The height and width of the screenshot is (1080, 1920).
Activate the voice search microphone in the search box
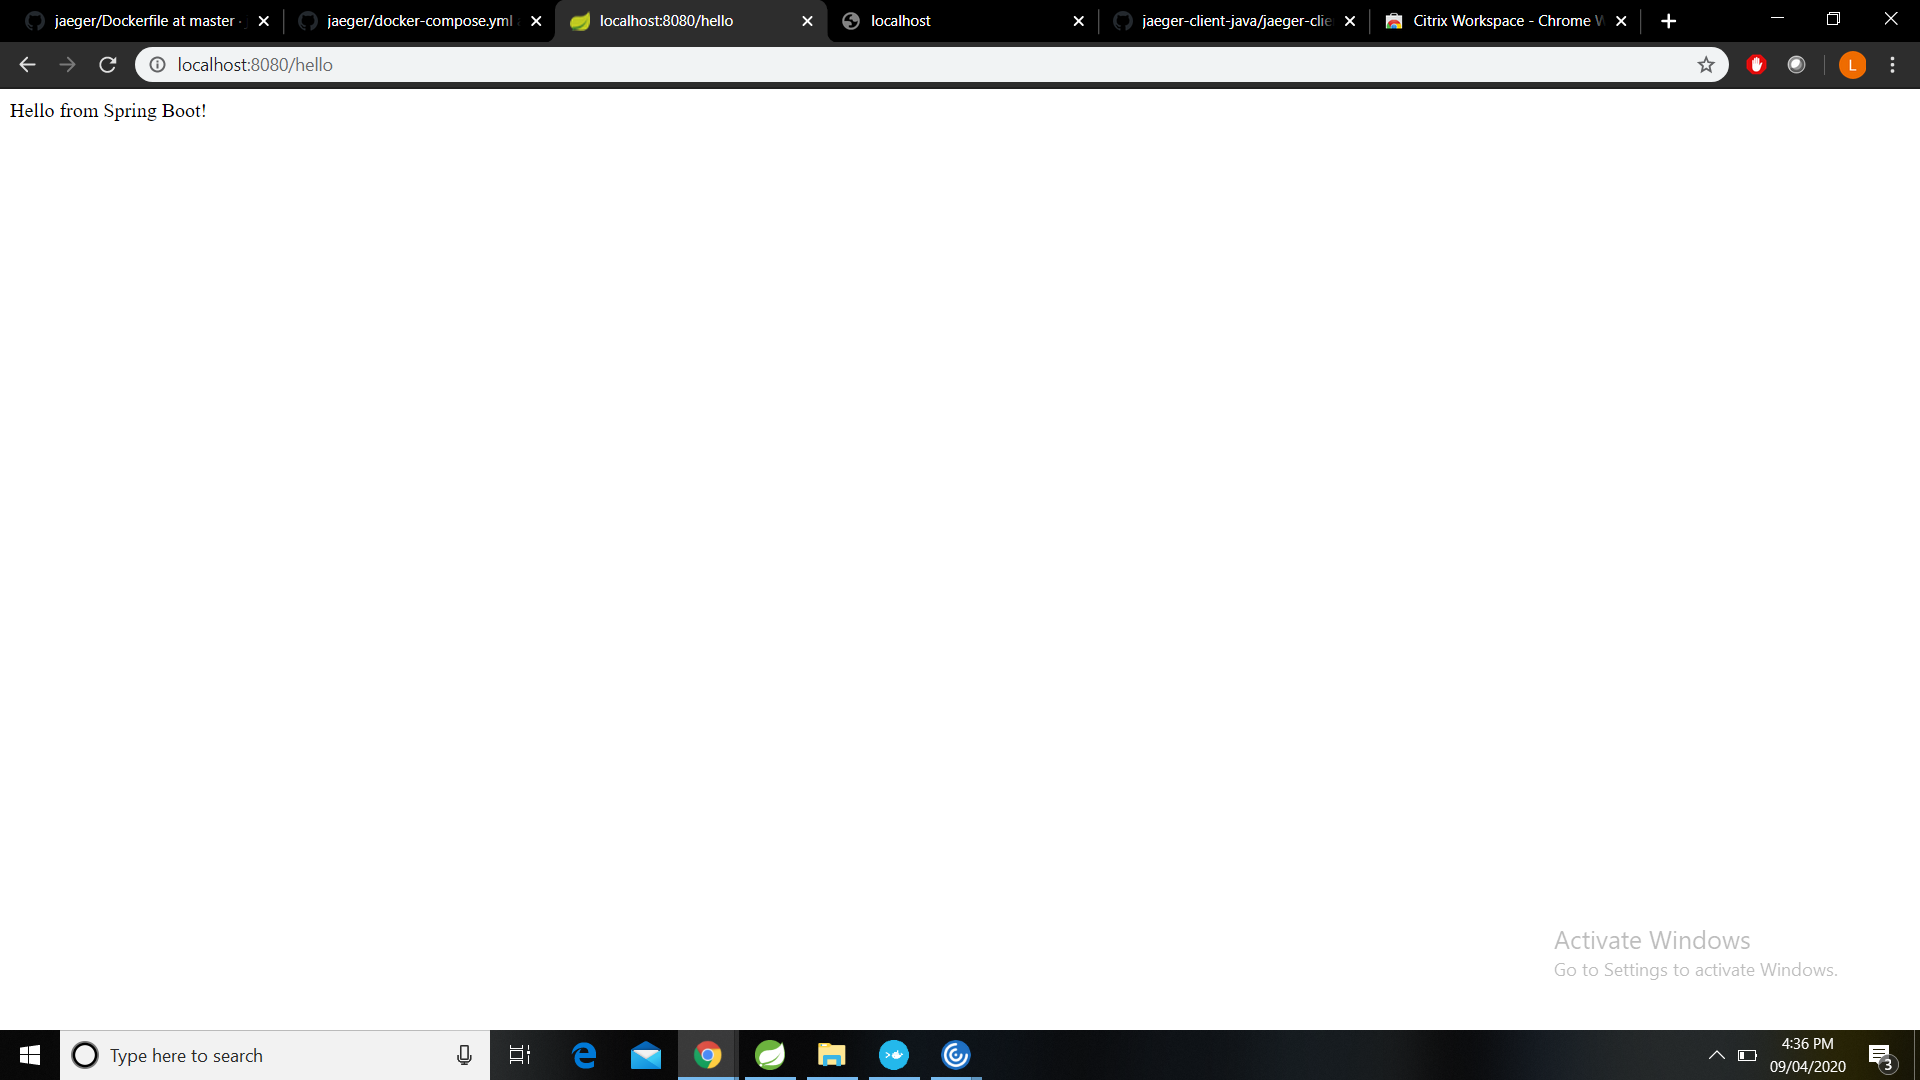[x=464, y=1055]
